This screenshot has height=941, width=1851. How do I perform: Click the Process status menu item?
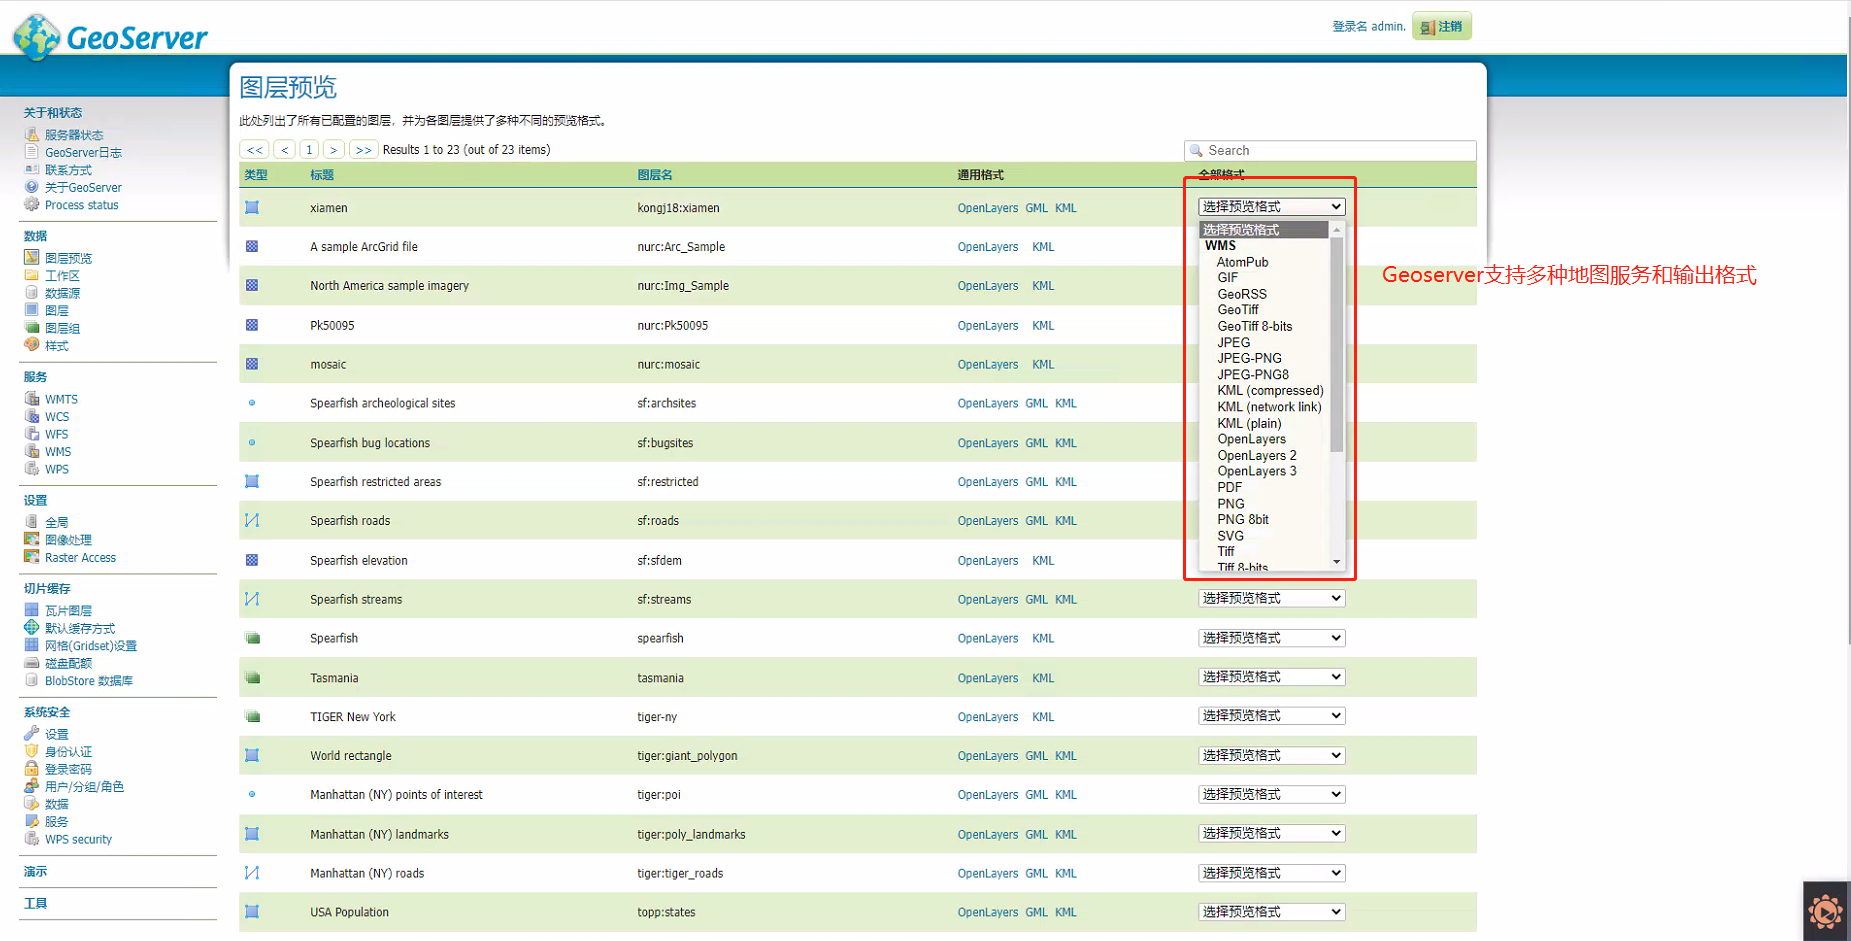point(80,204)
